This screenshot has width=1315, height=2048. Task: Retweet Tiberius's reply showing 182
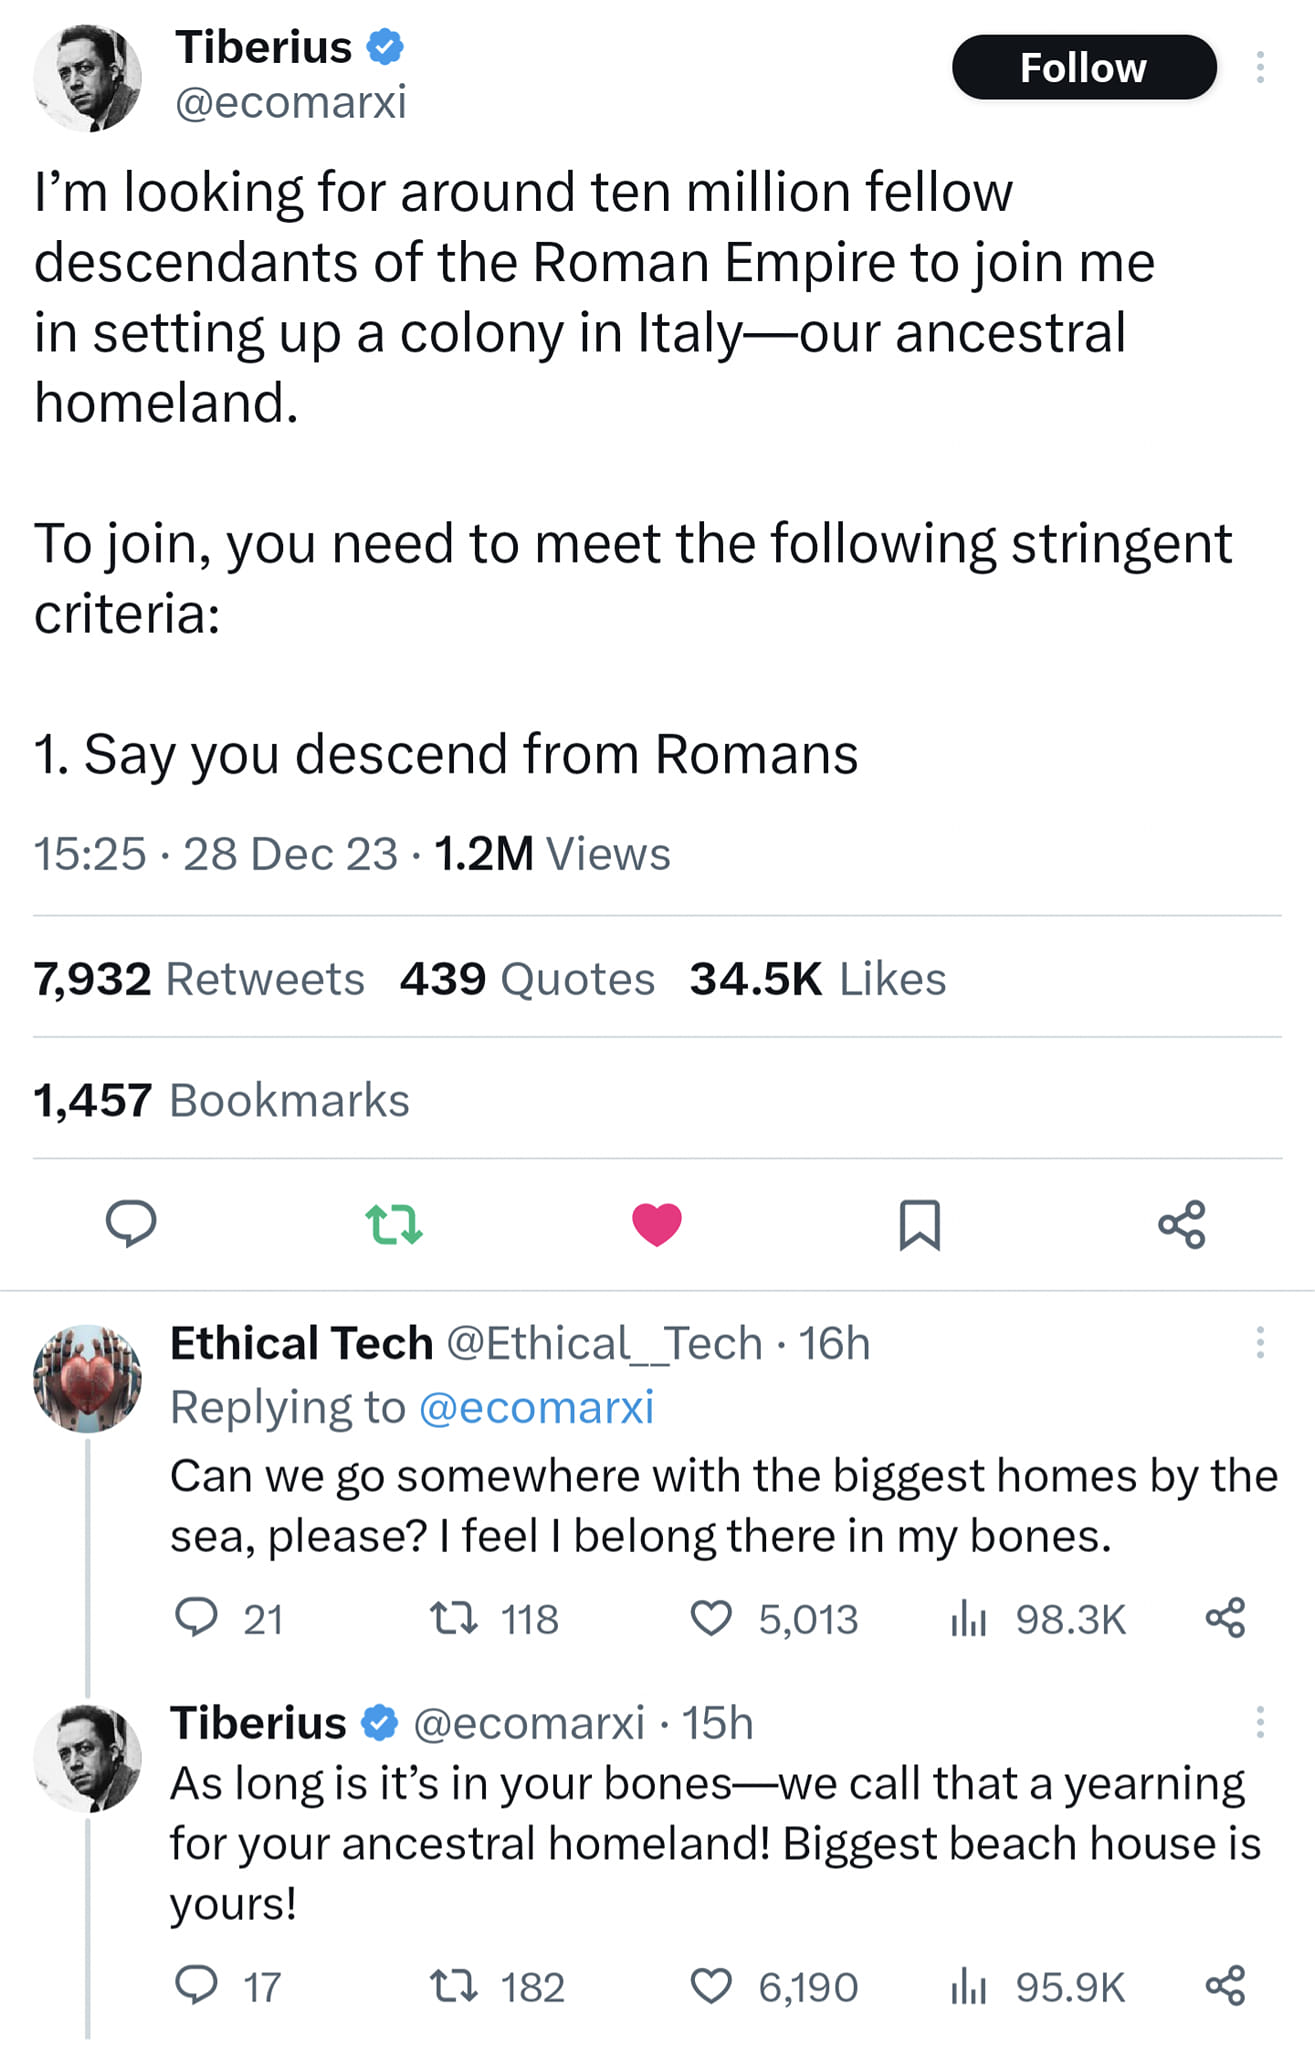click(453, 1986)
